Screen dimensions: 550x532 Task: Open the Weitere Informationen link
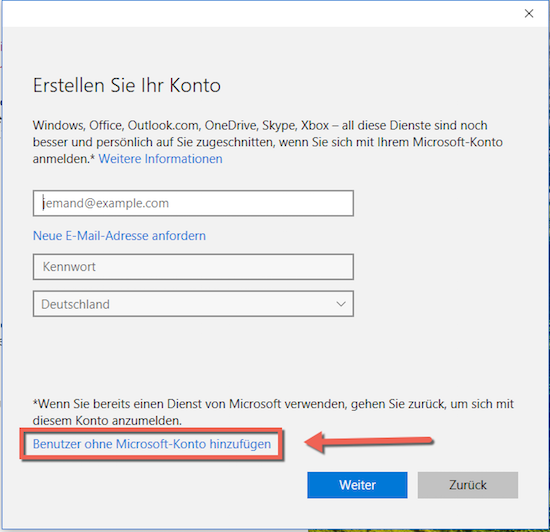160,159
